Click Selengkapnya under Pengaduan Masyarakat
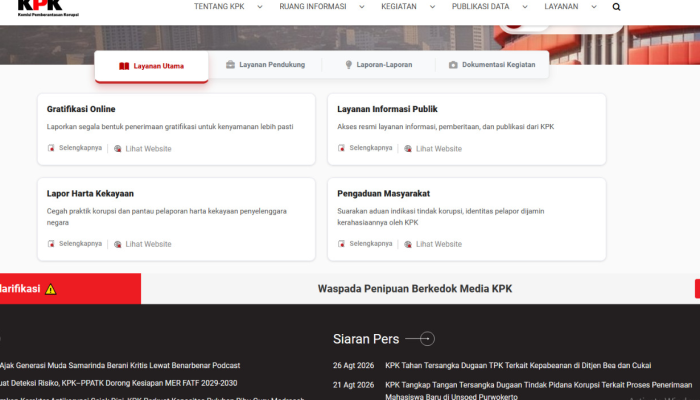 (371, 243)
